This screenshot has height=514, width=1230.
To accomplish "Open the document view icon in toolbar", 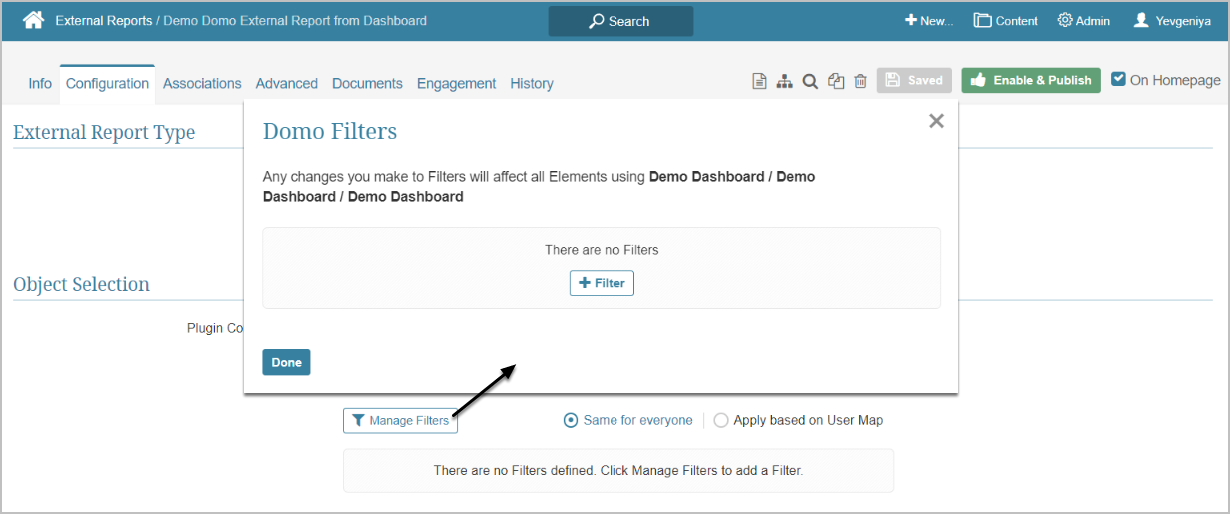I will 760,81.
